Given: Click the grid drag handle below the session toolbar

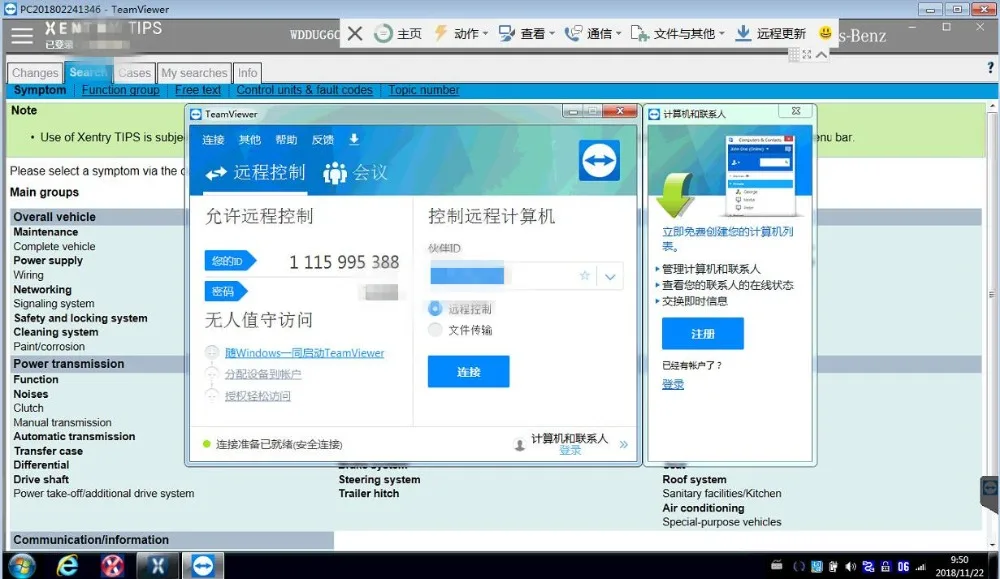Looking at the screenshot, I should click(x=794, y=55).
